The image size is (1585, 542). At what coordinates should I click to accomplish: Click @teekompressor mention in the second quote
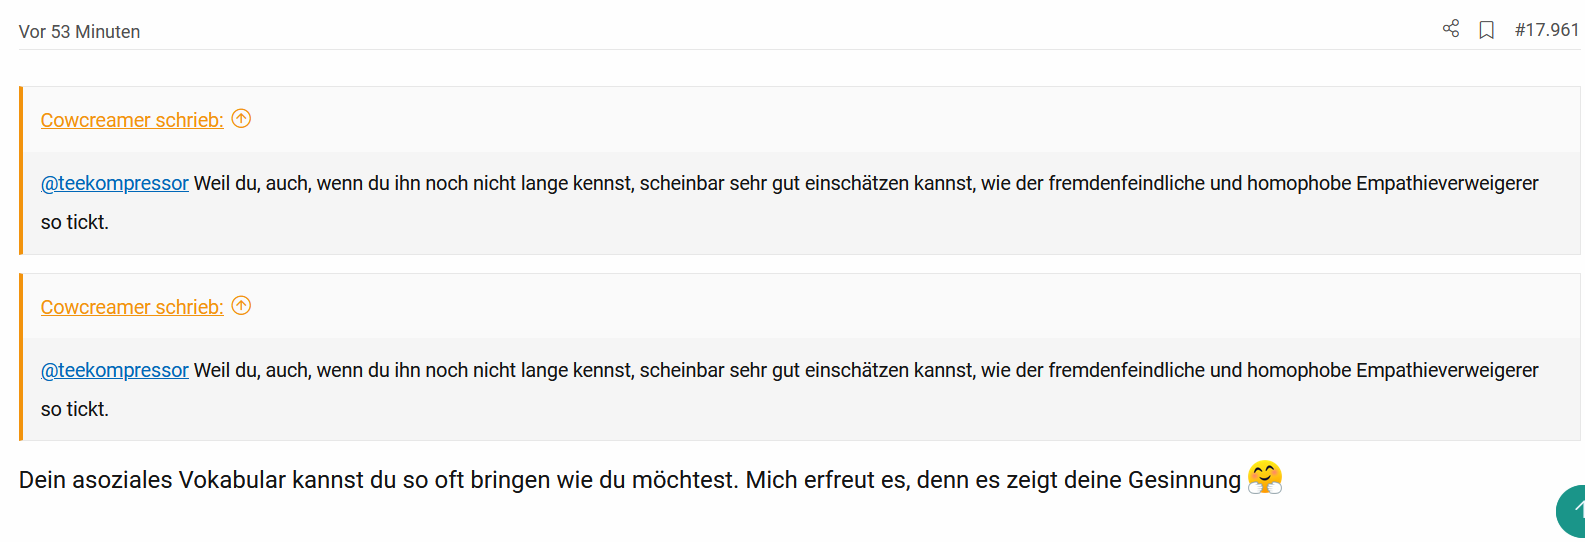pyautogui.click(x=115, y=370)
